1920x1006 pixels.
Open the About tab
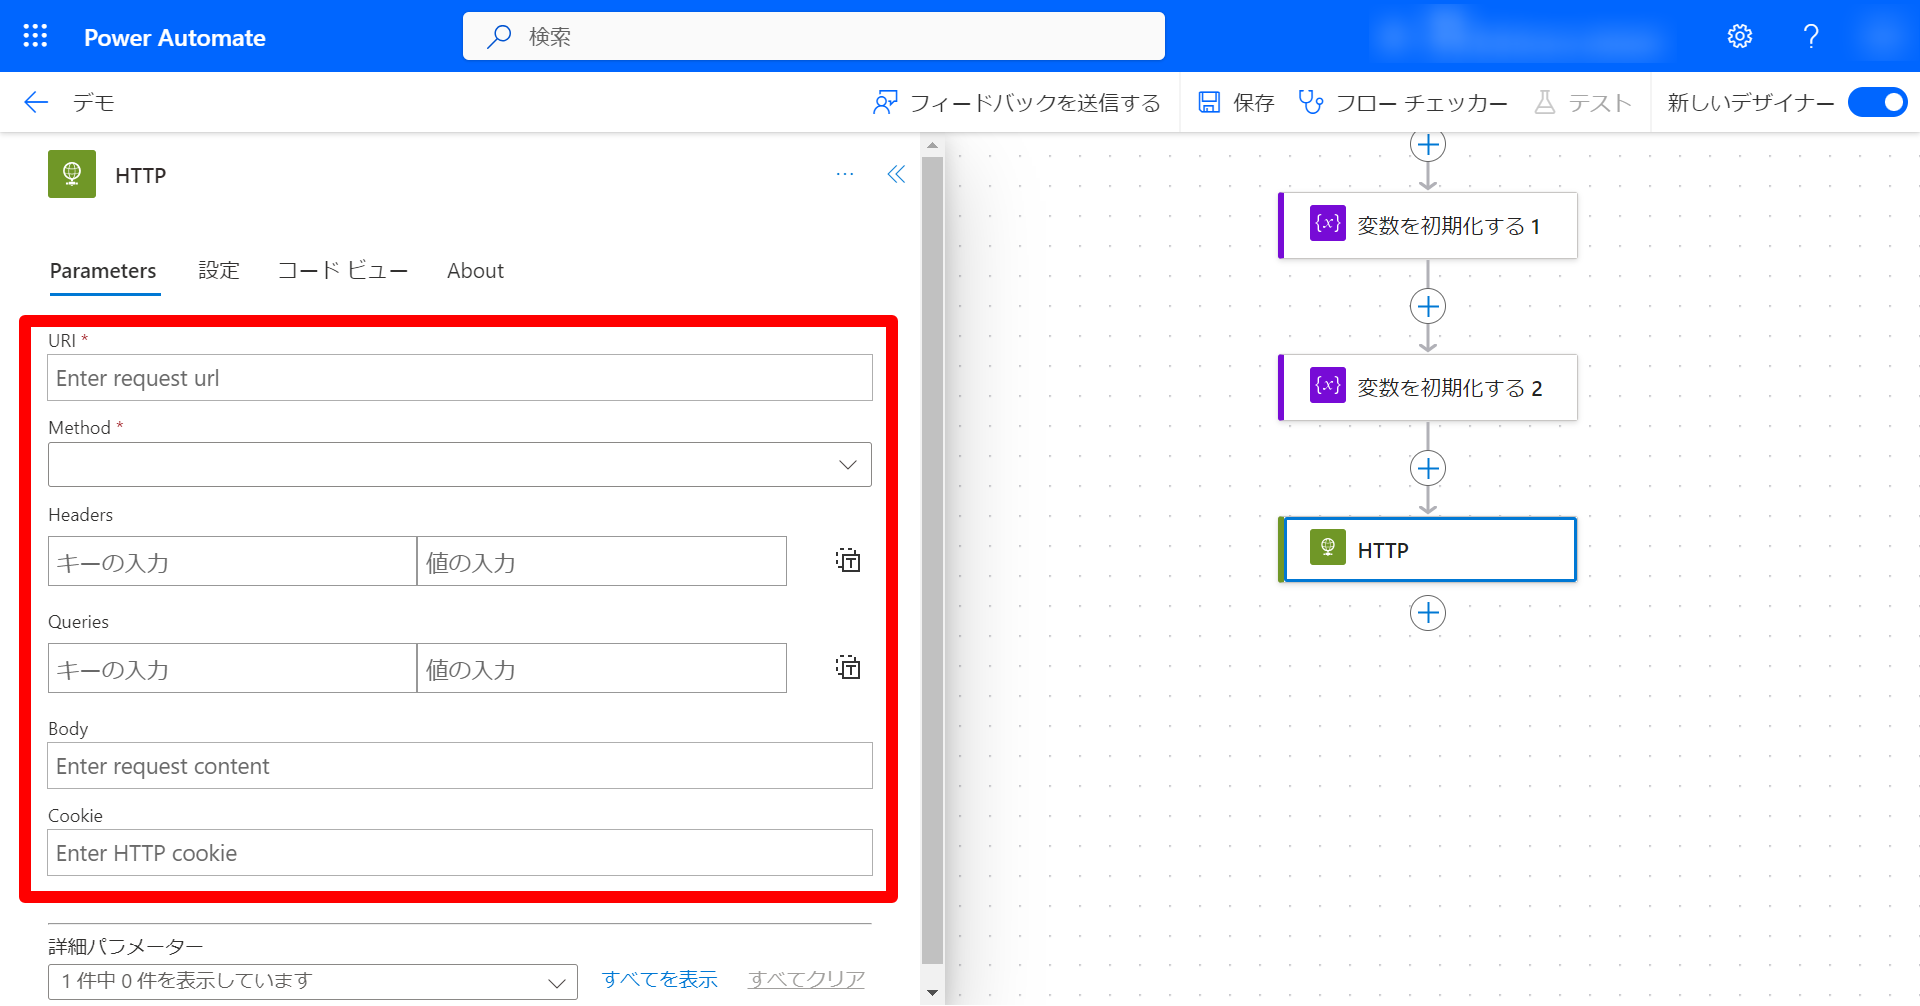tap(475, 271)
